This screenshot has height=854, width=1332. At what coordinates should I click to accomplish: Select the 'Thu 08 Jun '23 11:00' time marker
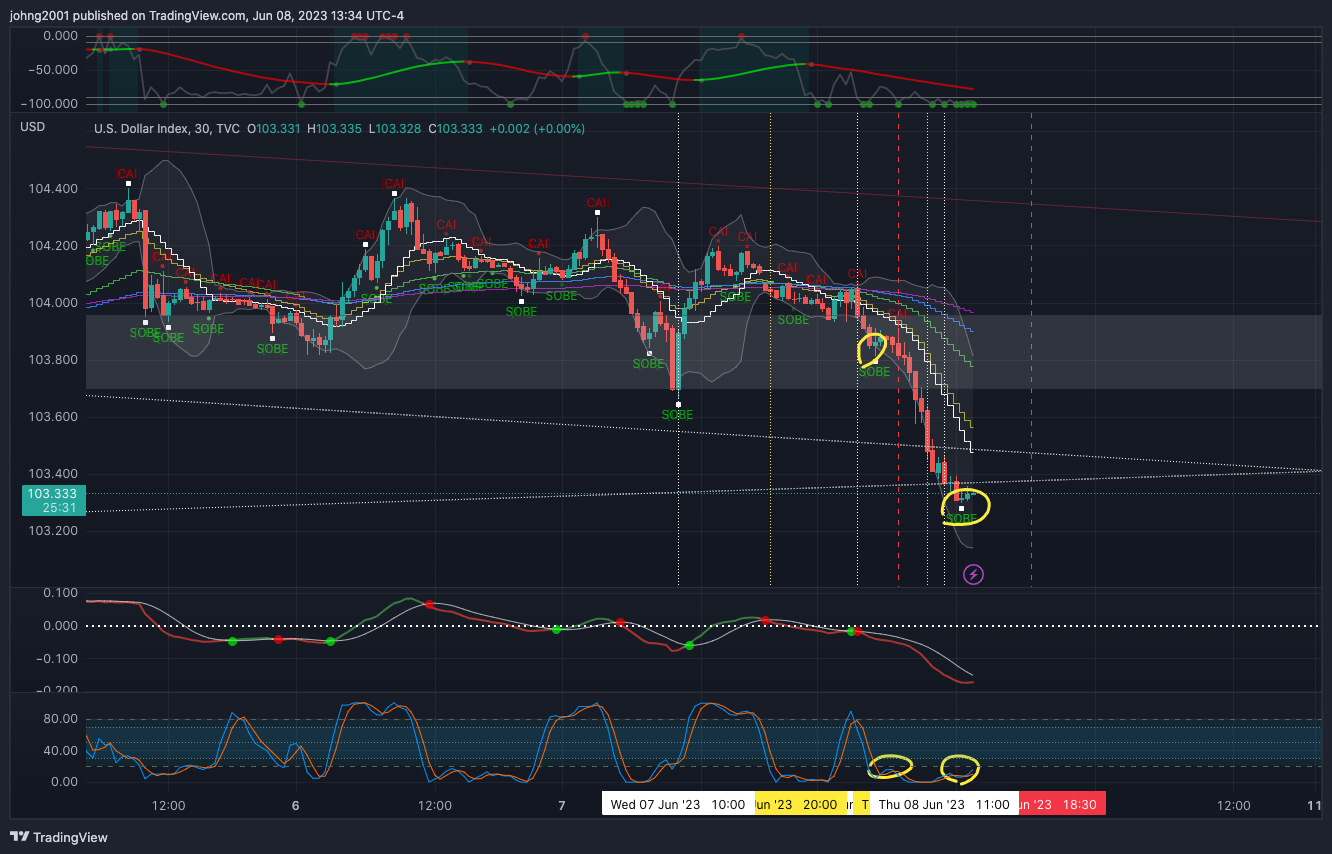(x=944, y=804)
